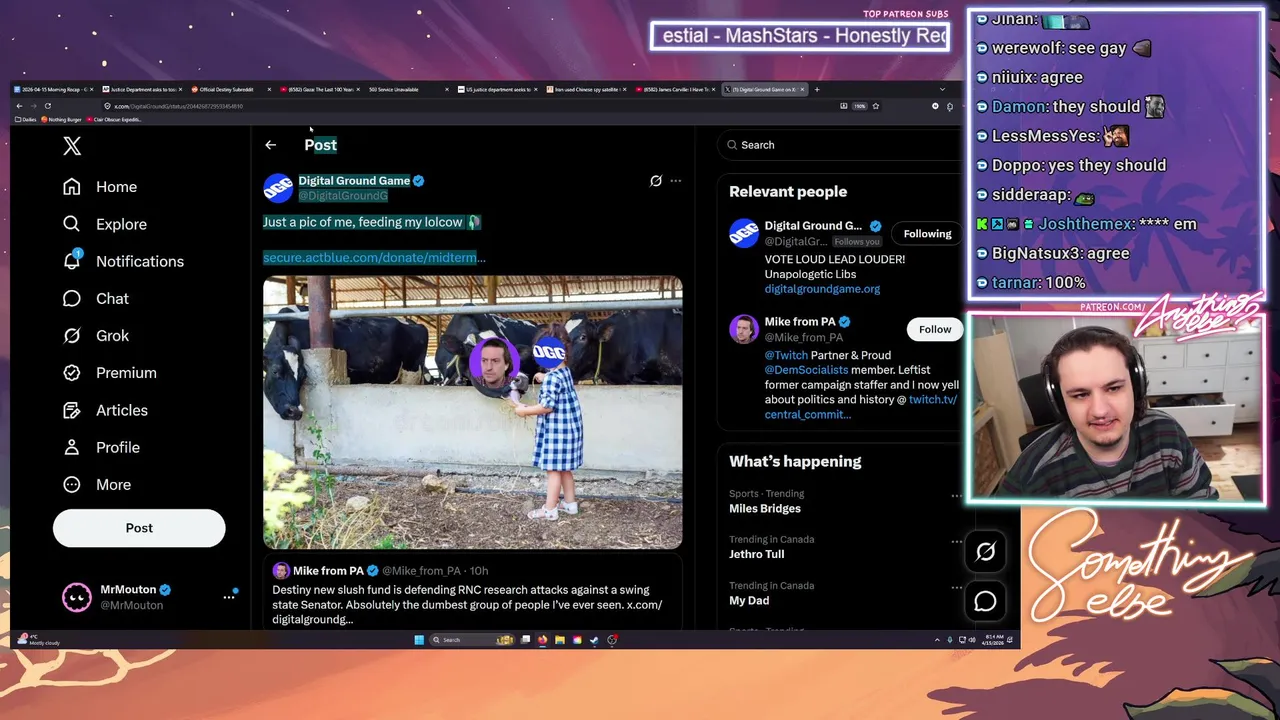This screenshot has height=720, width=1280.
Task: Open the Jethro Tull trending topic
Action: pyautogui.click(x=757, y=554)
